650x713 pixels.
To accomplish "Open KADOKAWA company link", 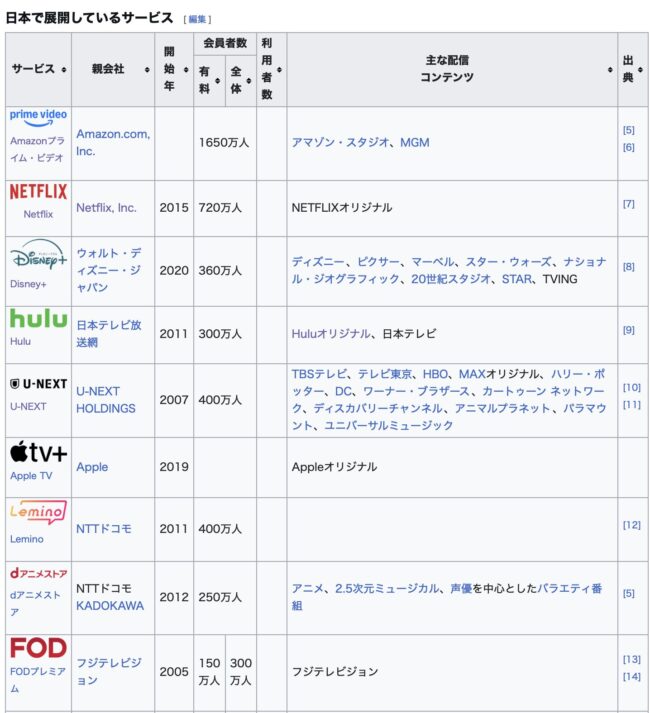I will [110, 606].
